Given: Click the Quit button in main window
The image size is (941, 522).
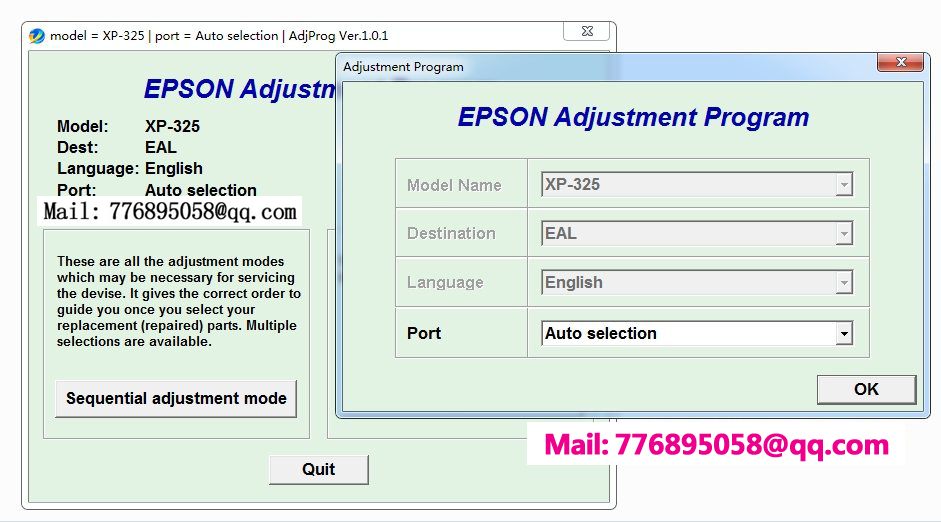Looking at the screenshot, I should (x=319, y=469).
